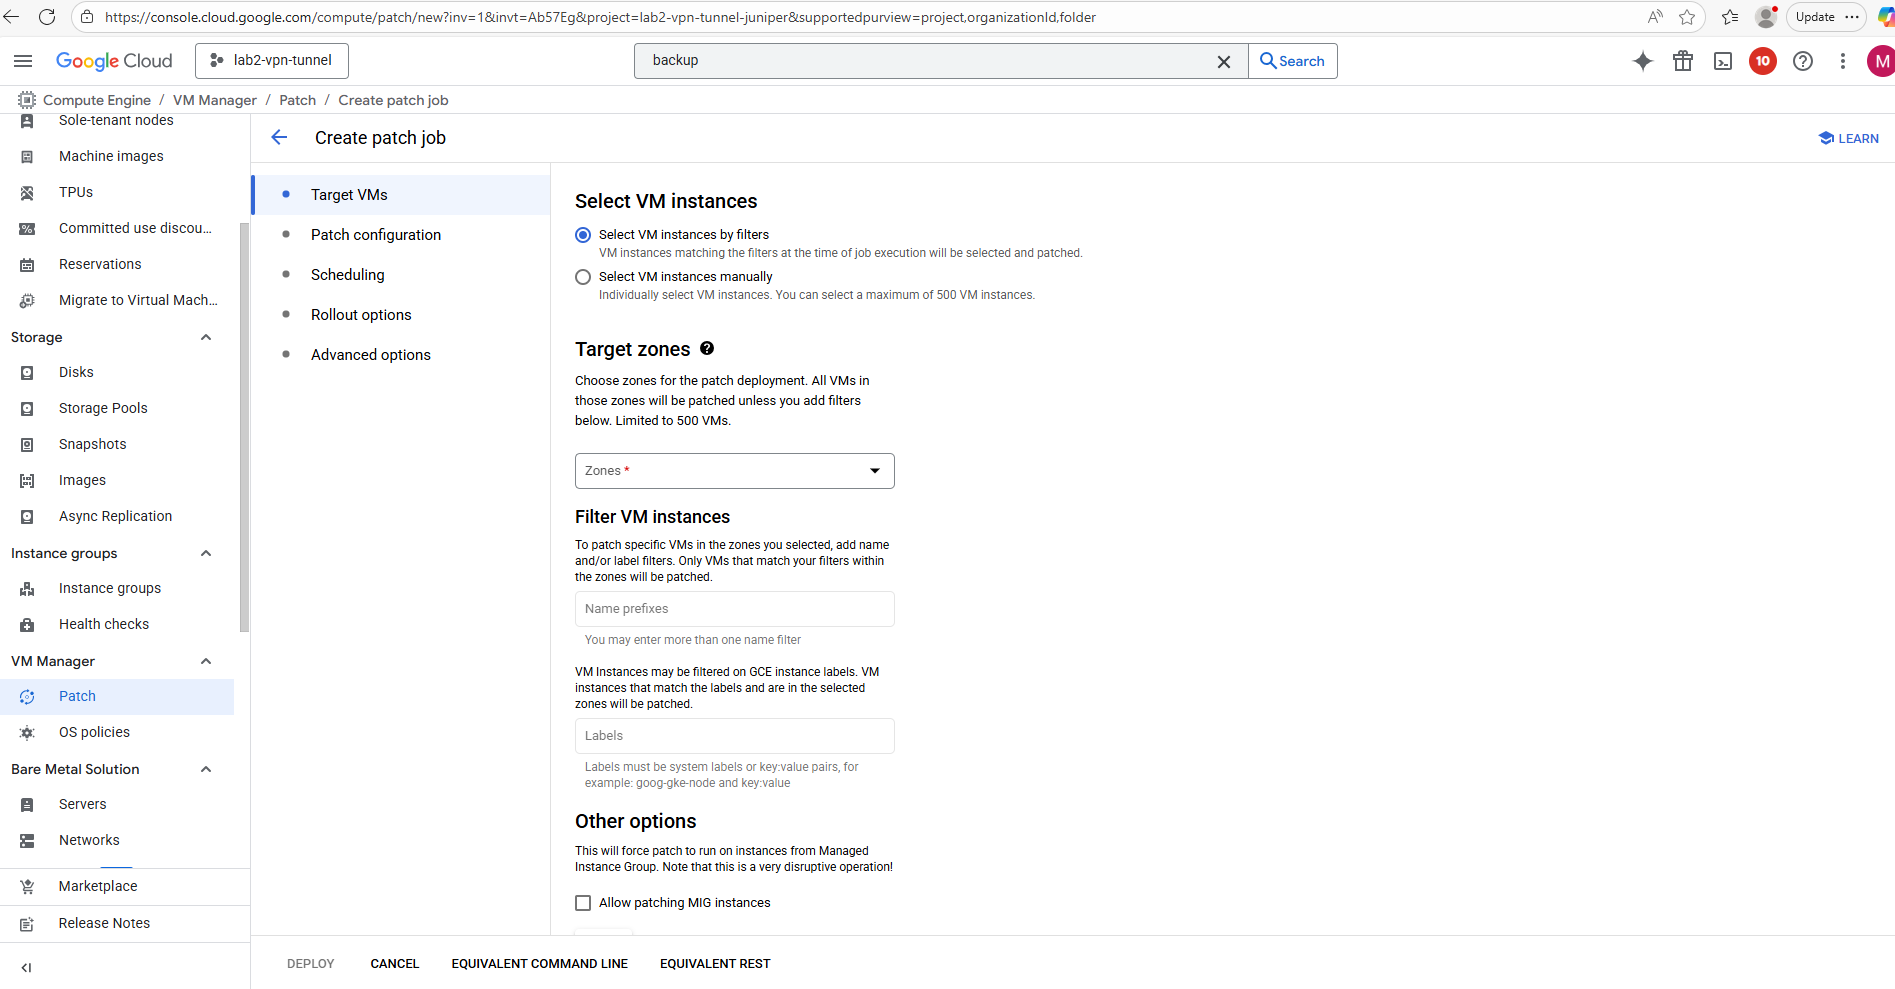Open the account avatar M

coord(1881,61)
